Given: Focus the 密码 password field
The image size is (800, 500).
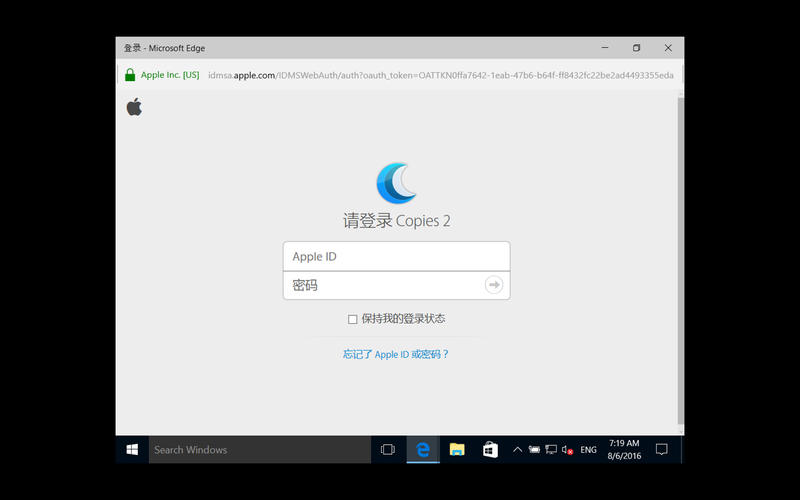Looking at the screenshot, I should click(x=396, y=285).
